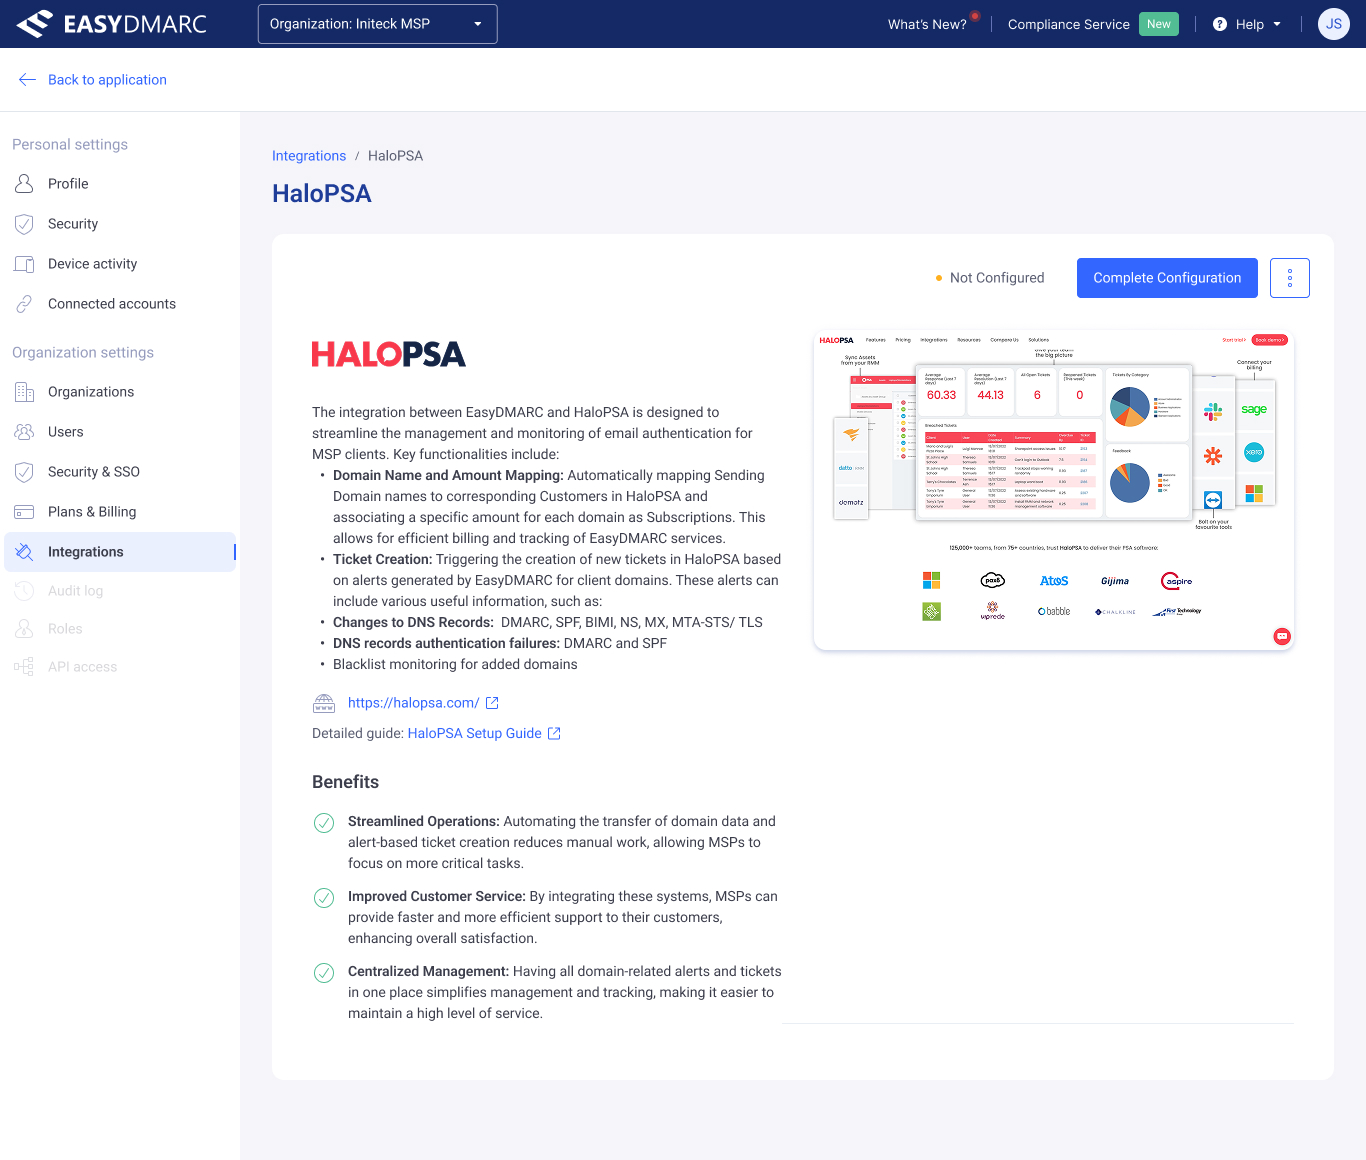Open the https://halopsa.com/ link
1366x1160 pixels.
point(414,703)
